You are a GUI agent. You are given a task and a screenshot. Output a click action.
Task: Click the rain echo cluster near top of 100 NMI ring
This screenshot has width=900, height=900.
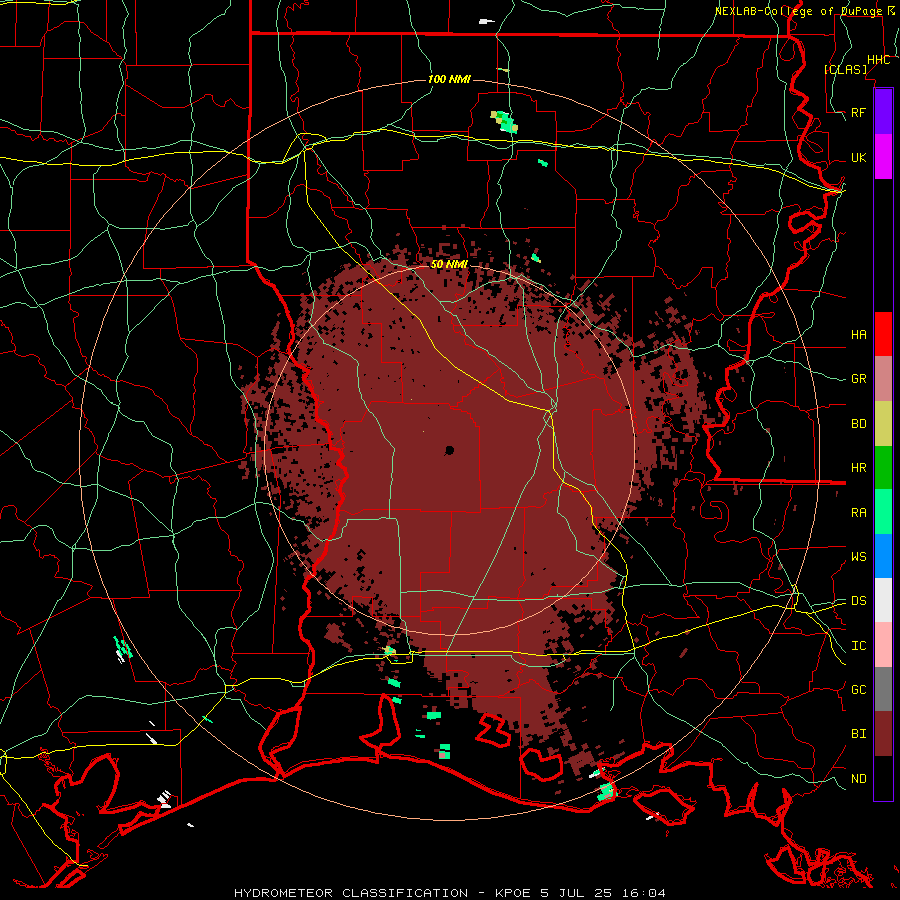(504, 122)
